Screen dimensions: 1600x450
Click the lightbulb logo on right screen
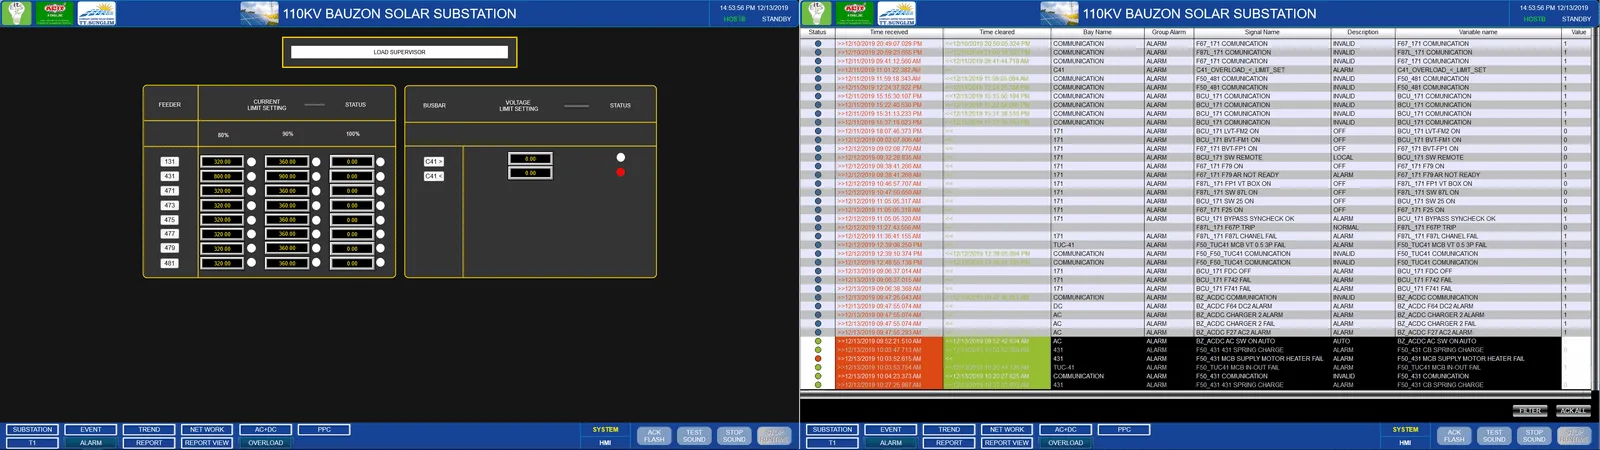[x=817, y=13]
